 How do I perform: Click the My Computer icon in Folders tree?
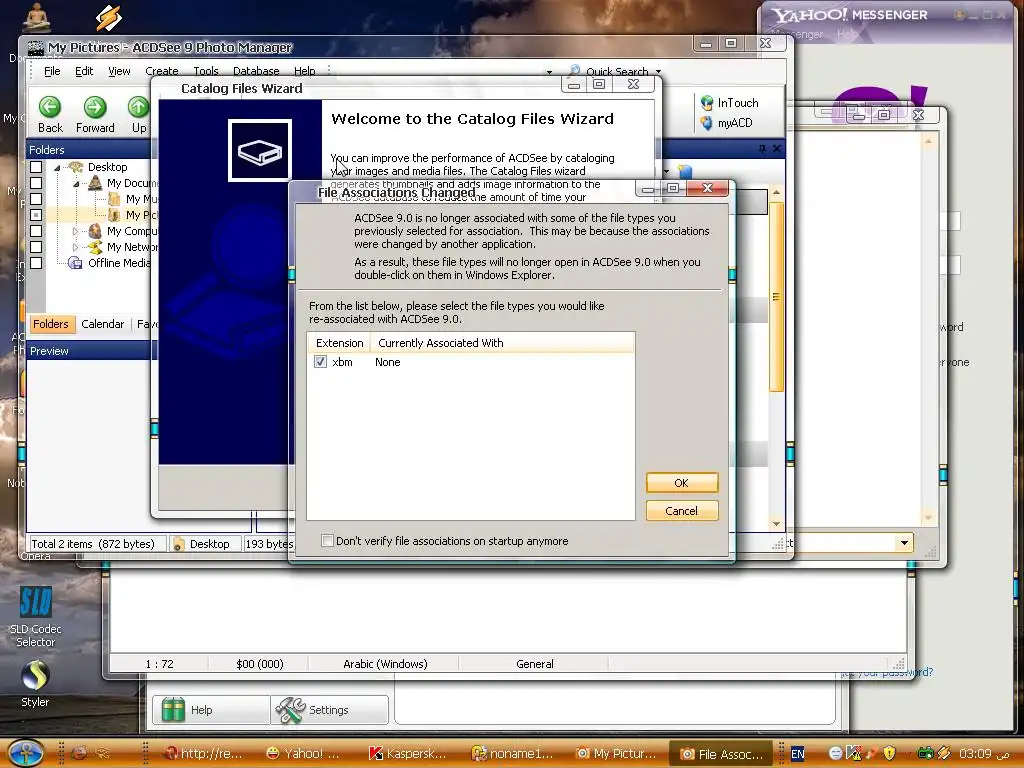(95, 231)
